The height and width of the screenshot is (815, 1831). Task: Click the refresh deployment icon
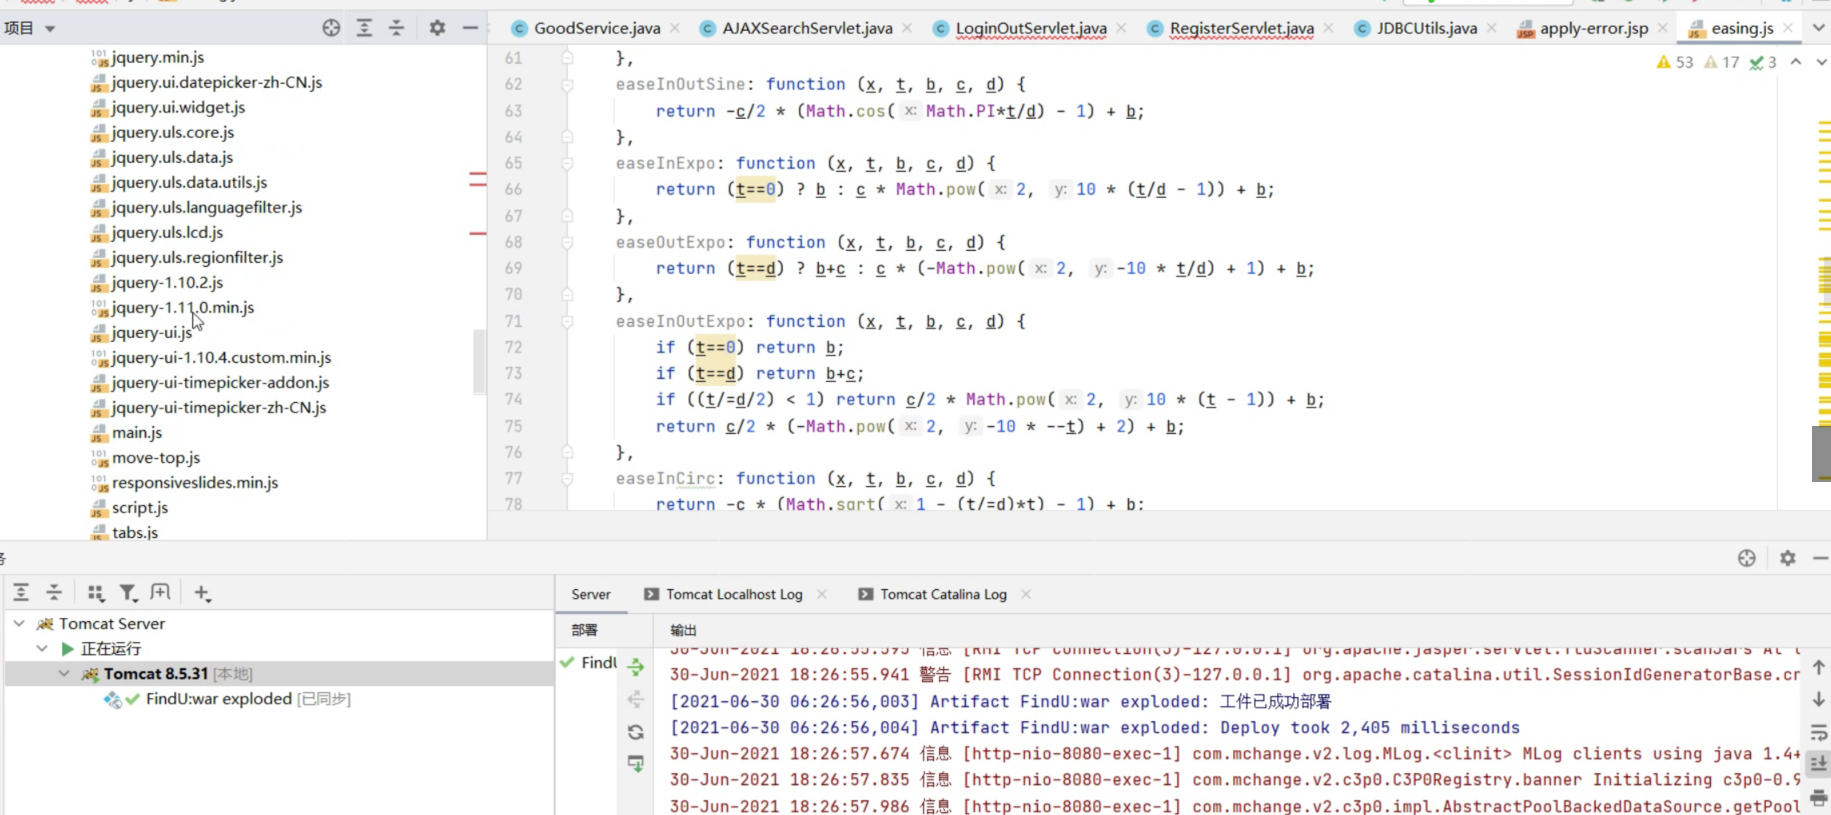coord(636,732)
